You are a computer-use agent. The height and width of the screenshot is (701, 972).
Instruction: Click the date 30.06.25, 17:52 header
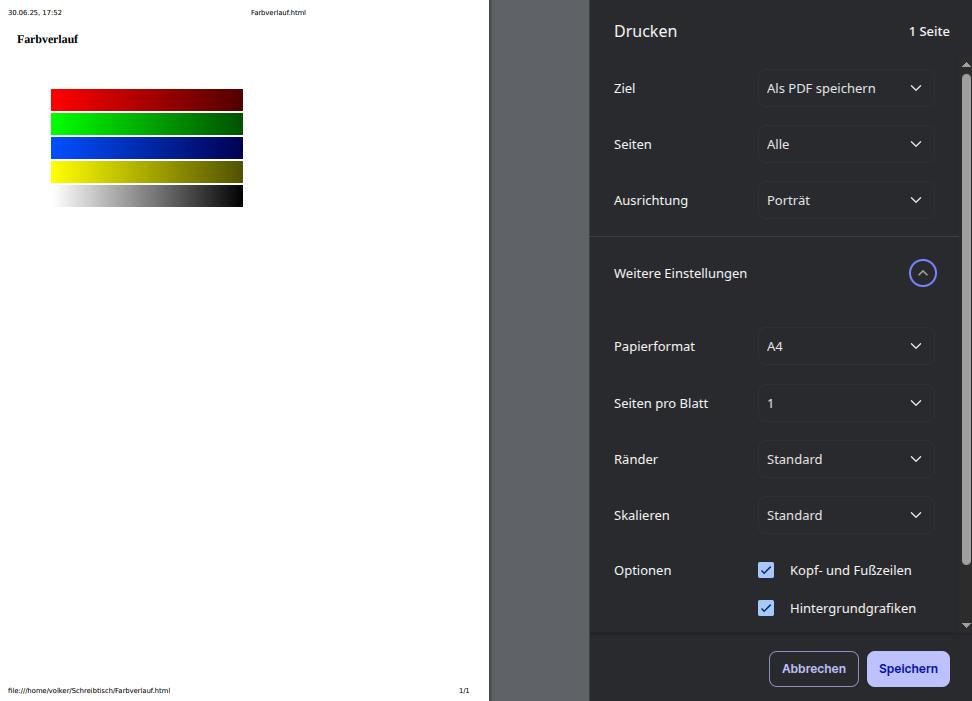[x=35, y=12]
